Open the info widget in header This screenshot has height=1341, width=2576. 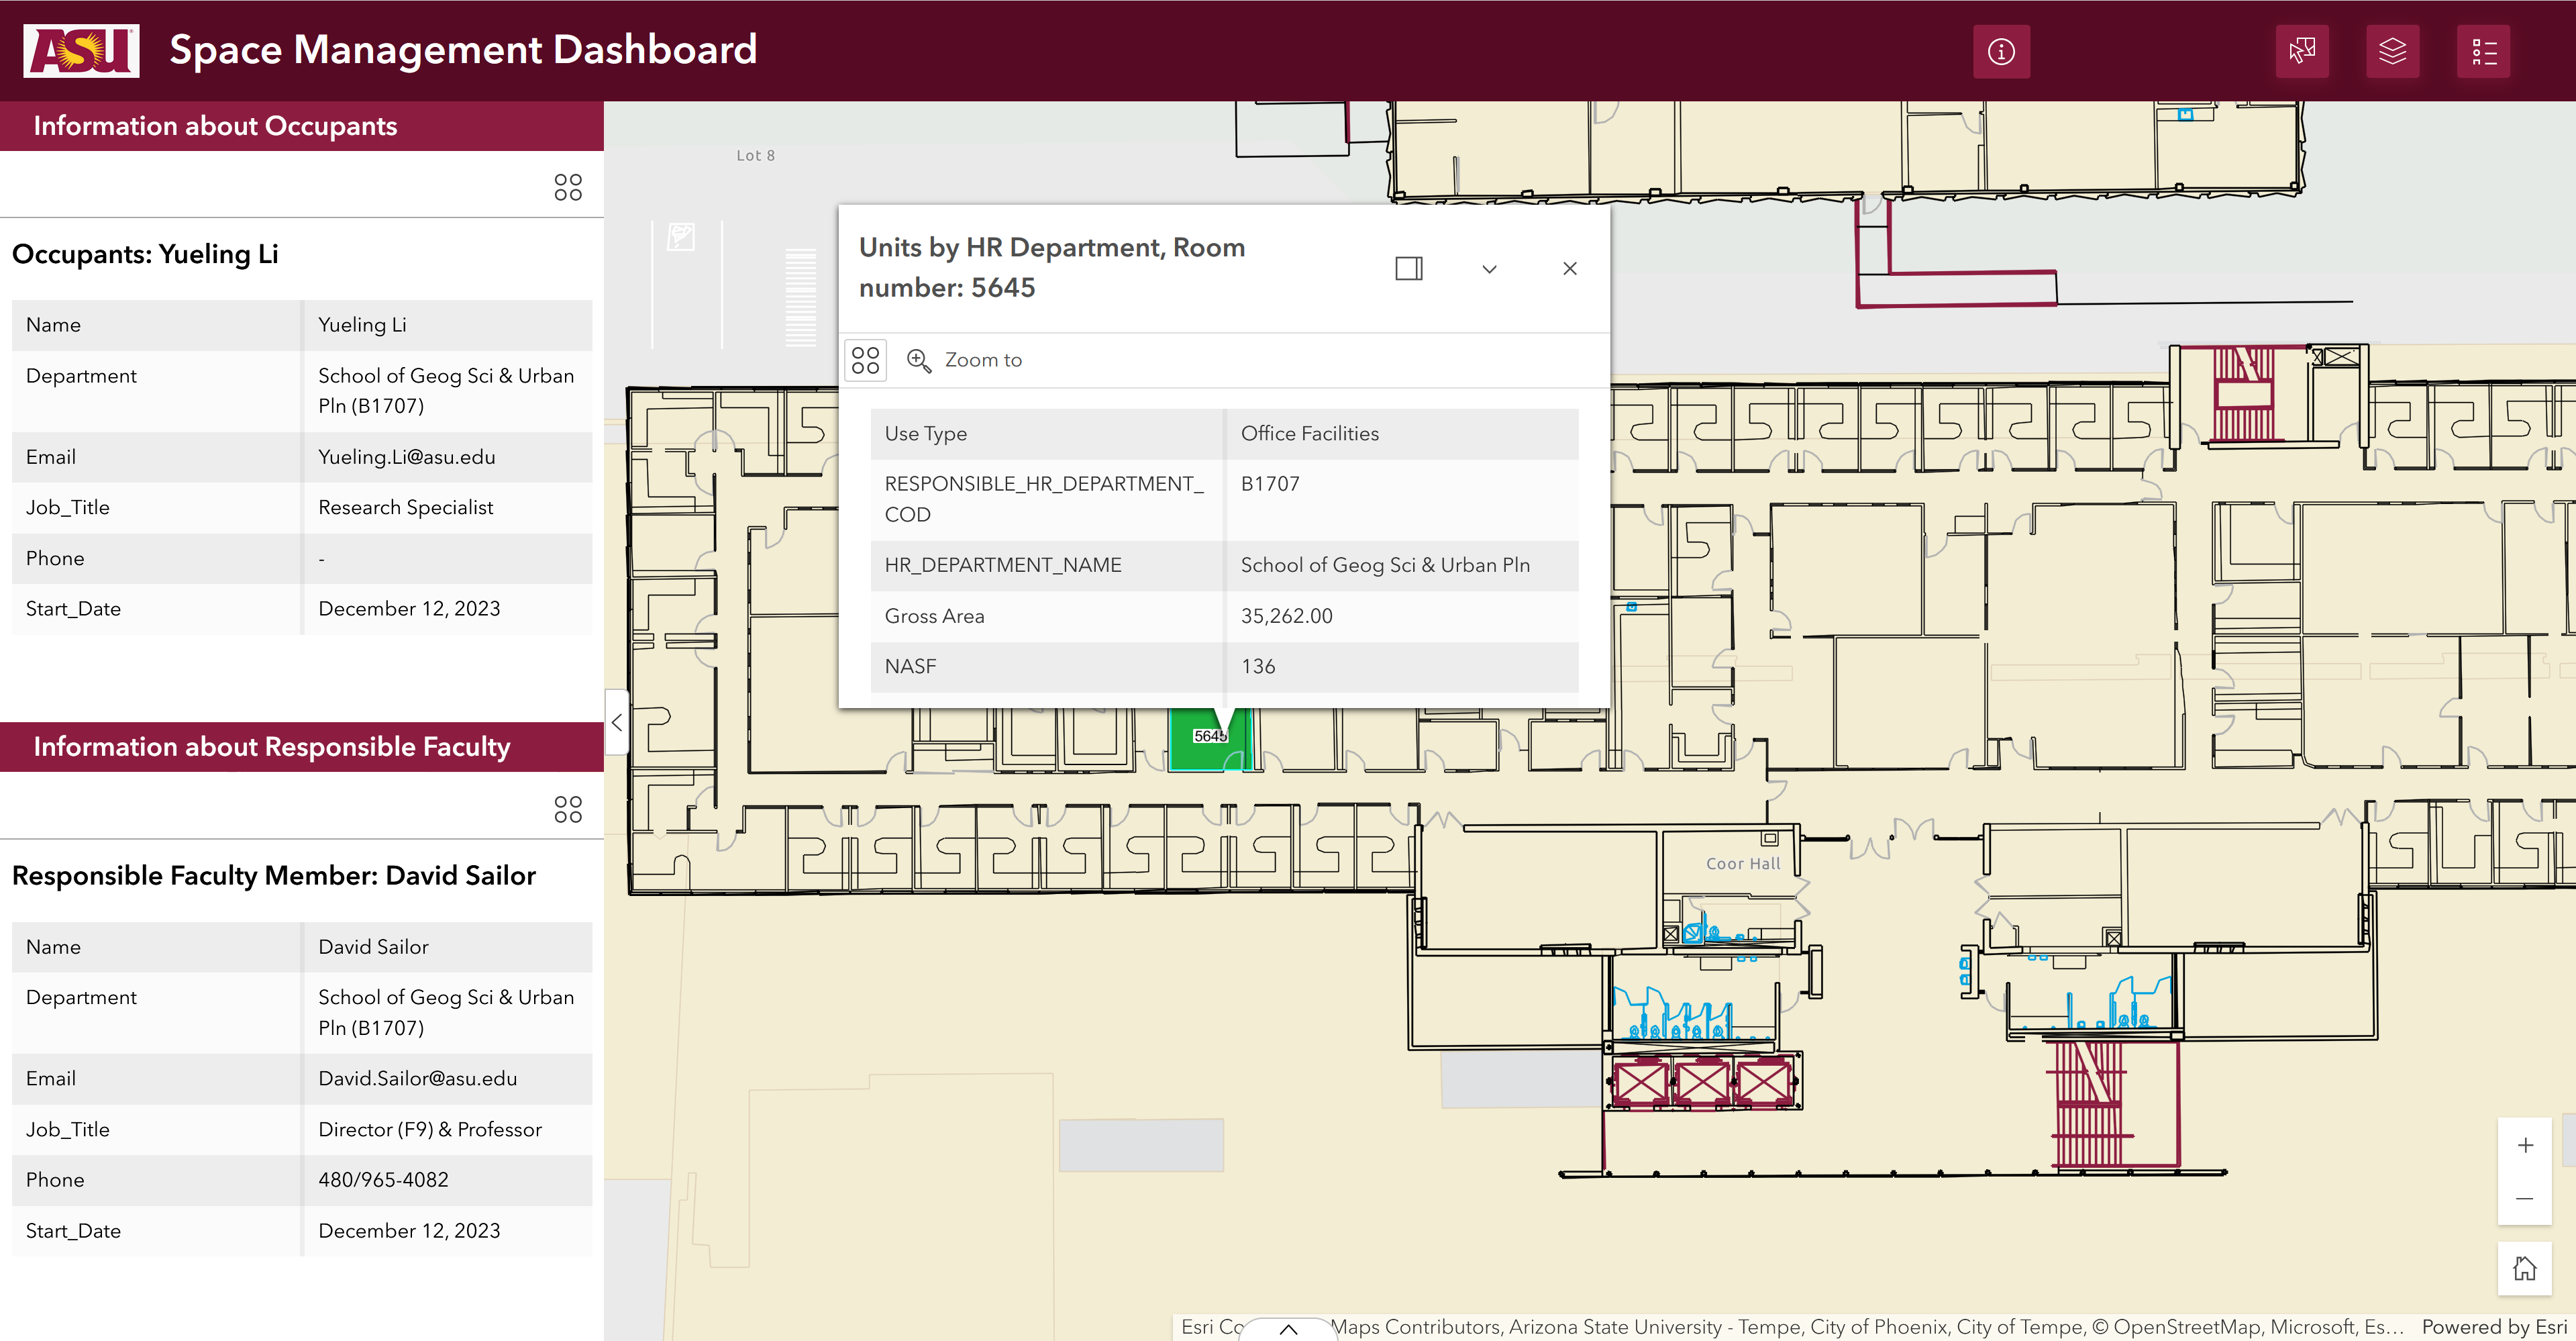tap(2000, 51)
